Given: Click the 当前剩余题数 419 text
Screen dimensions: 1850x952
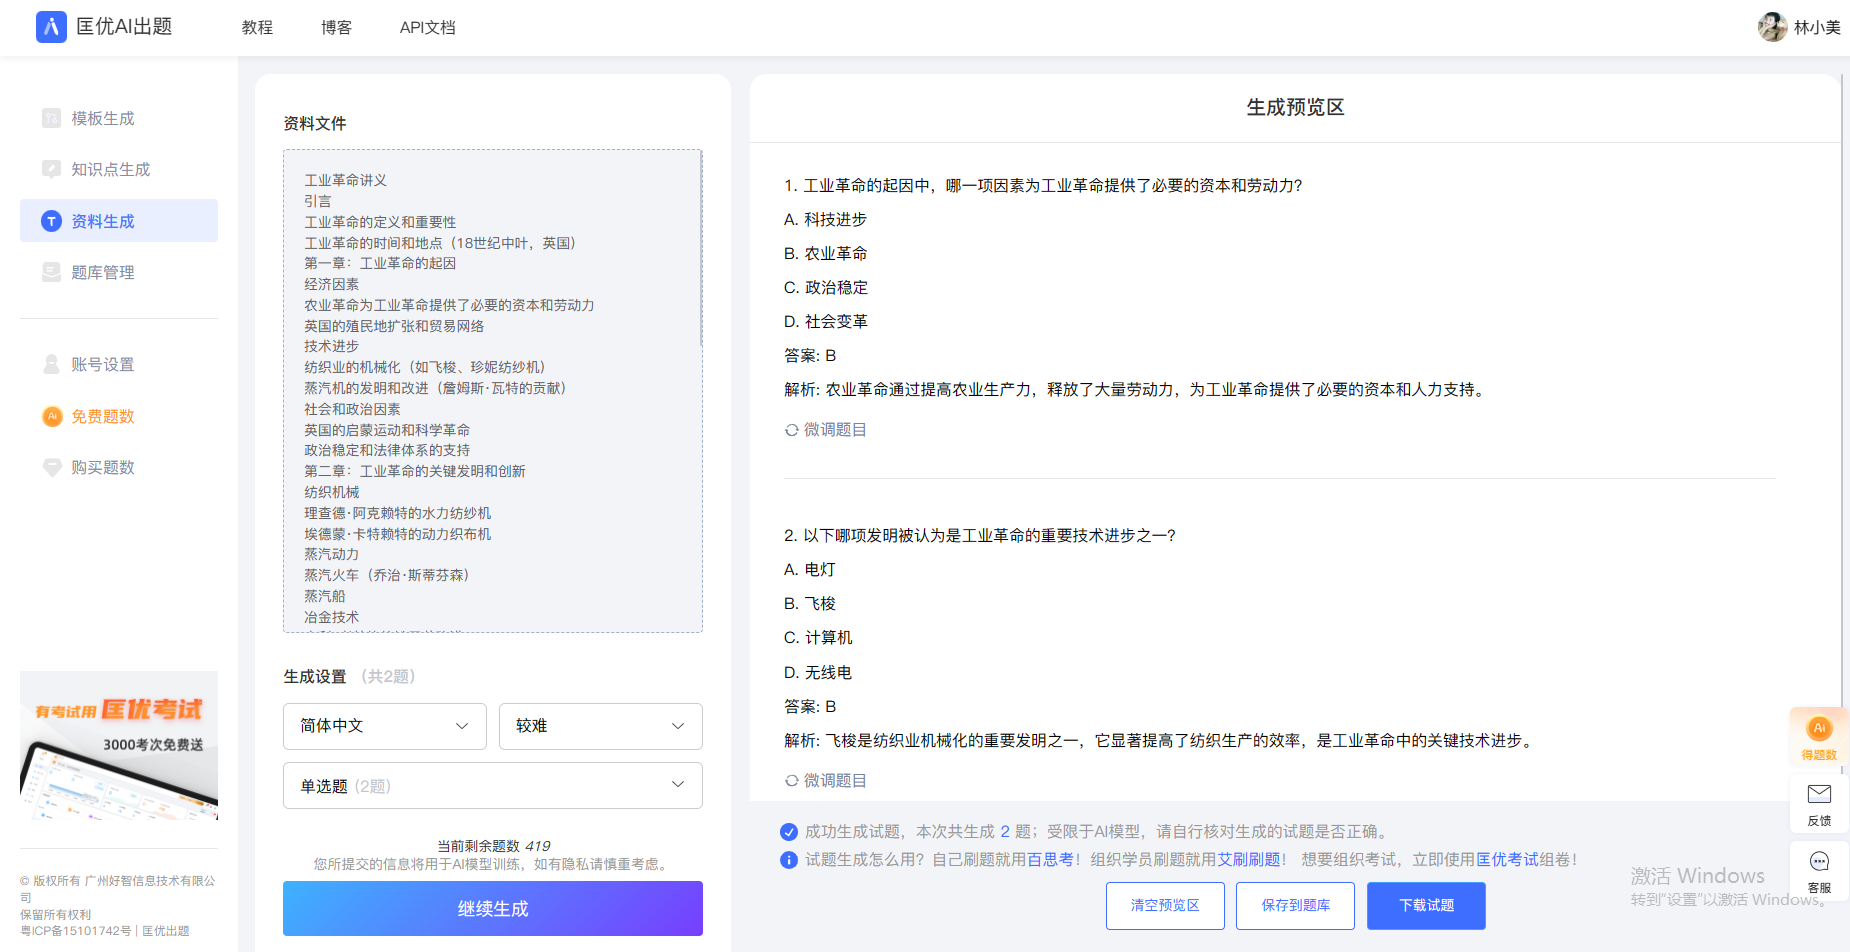Looking at the screenshot, I should pyautogui.click(x=493, y=846).
